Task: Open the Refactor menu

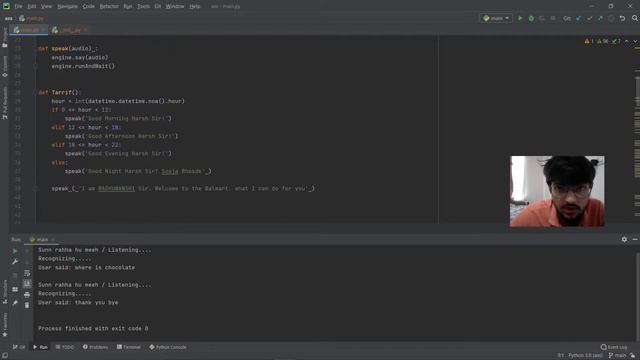Action: point(109,7)
